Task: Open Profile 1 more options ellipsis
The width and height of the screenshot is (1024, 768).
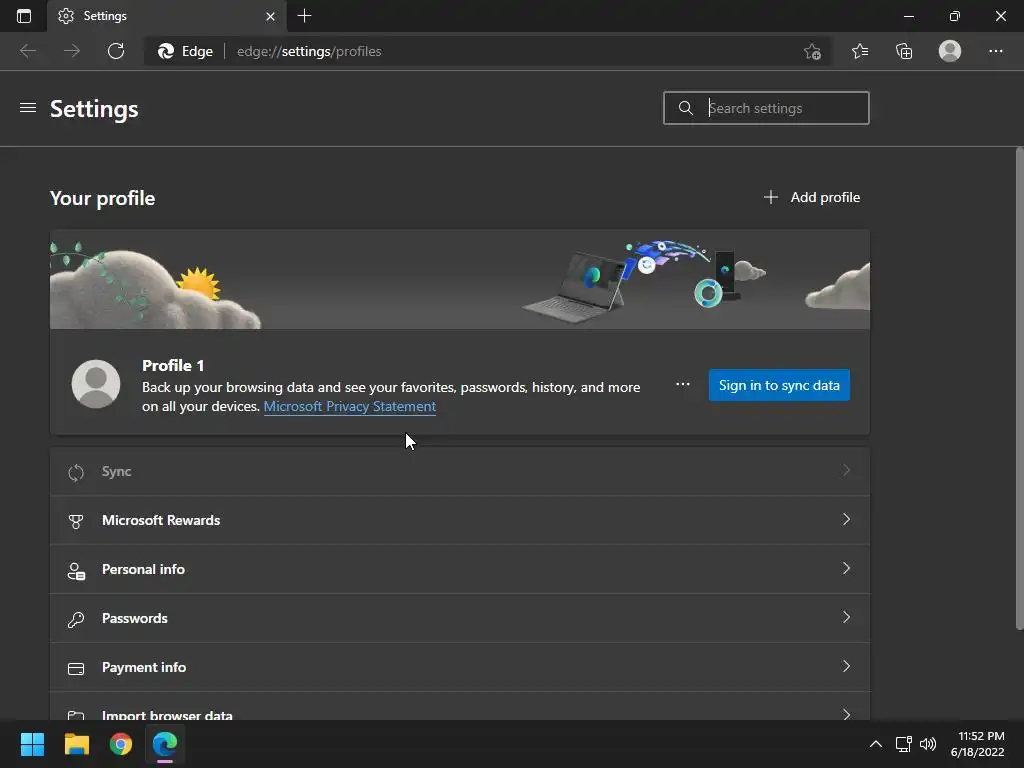Action: (x=682, y=384)
